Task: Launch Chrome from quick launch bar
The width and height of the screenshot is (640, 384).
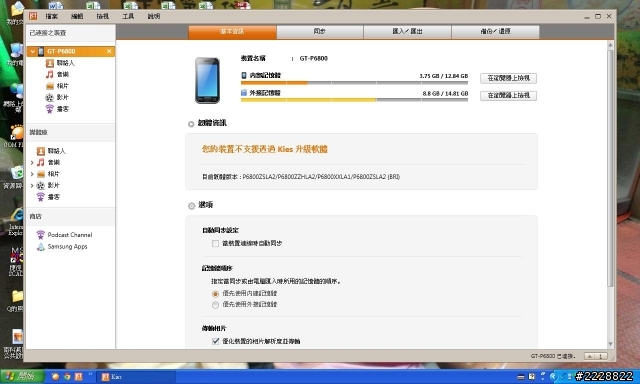Action: [x=67, y=377]
